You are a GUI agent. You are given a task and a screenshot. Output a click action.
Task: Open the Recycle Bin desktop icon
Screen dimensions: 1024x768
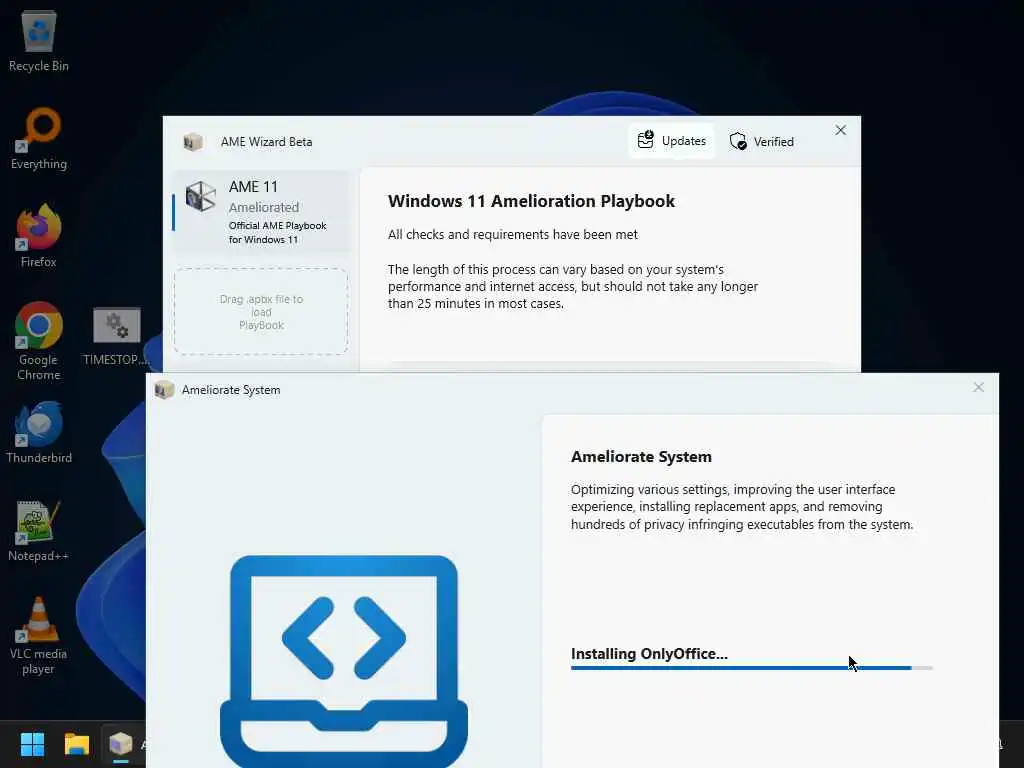point(39,40)
